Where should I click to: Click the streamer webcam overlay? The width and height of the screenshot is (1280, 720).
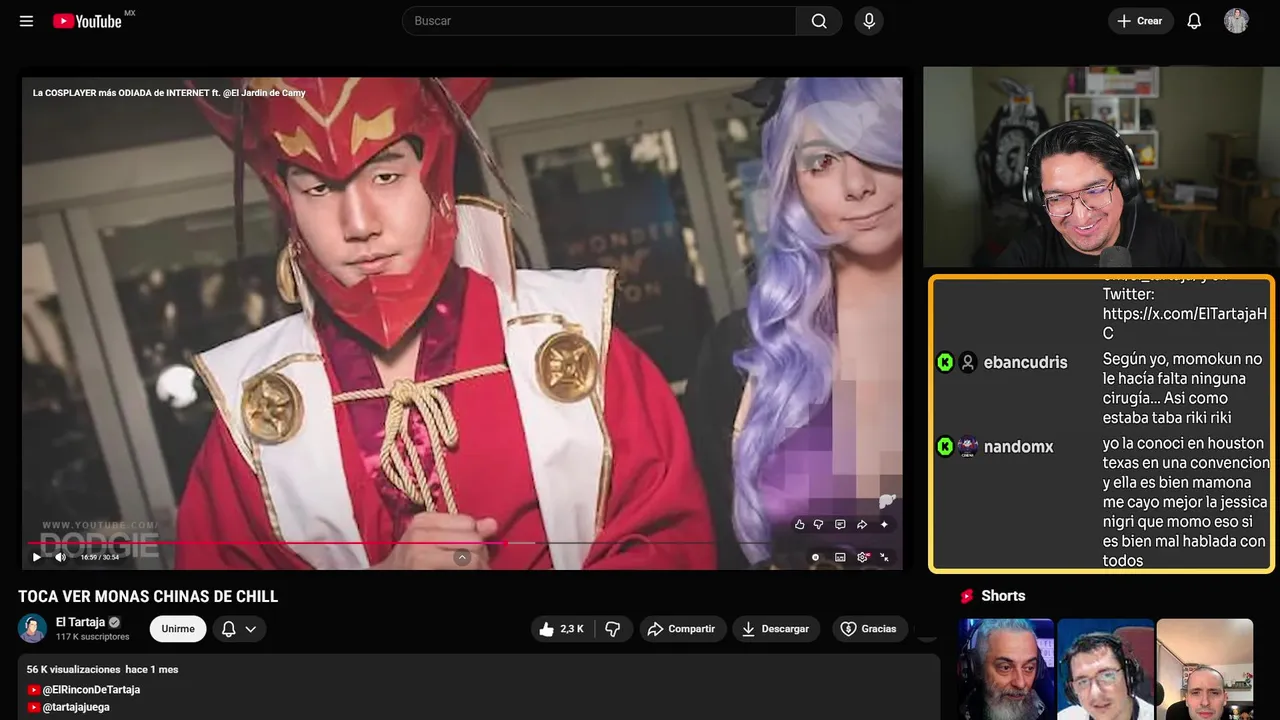(x=1101, y=167)
